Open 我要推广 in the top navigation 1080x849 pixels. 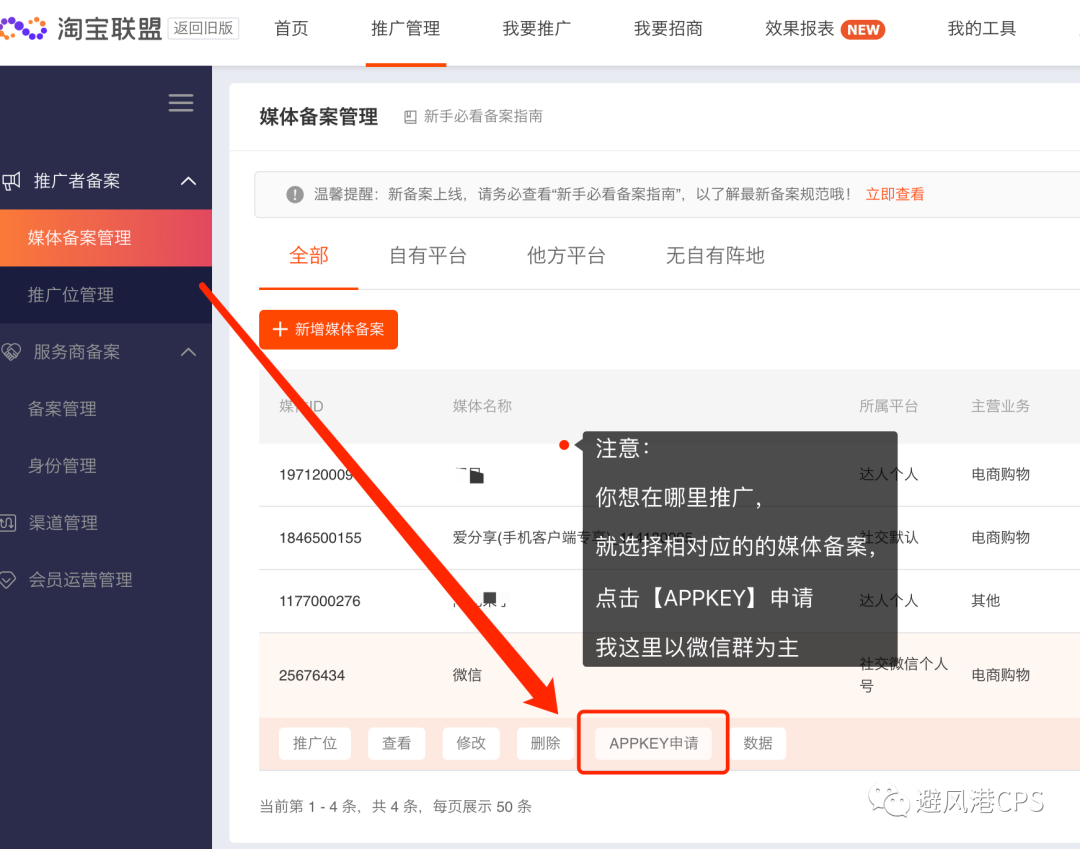pos(537,29)
